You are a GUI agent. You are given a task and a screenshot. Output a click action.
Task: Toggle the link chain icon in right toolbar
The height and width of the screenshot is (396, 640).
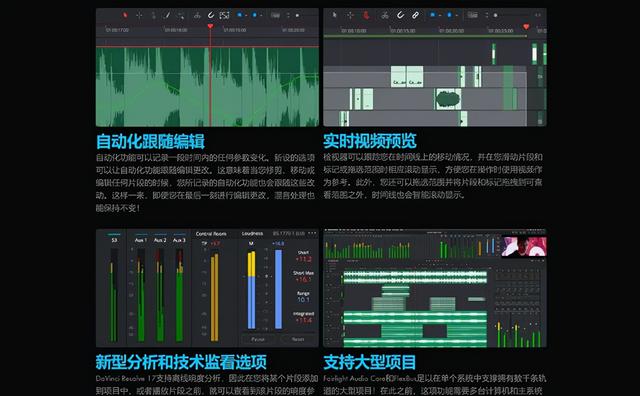click(415, 15)
